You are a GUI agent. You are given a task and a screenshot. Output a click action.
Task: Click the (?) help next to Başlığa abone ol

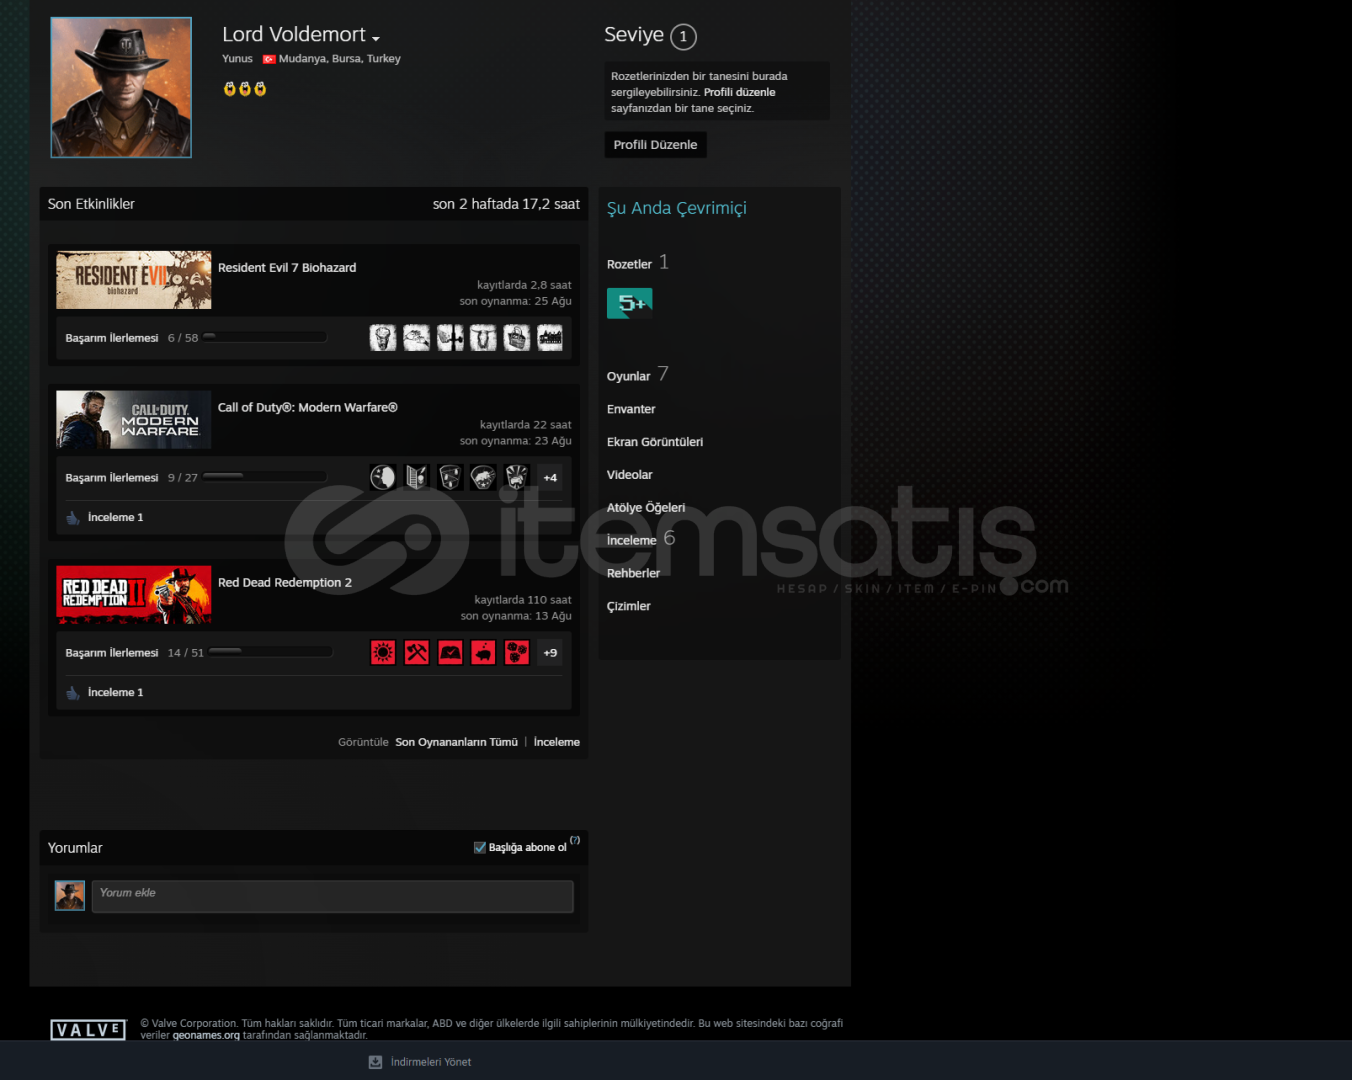point(575,840)
